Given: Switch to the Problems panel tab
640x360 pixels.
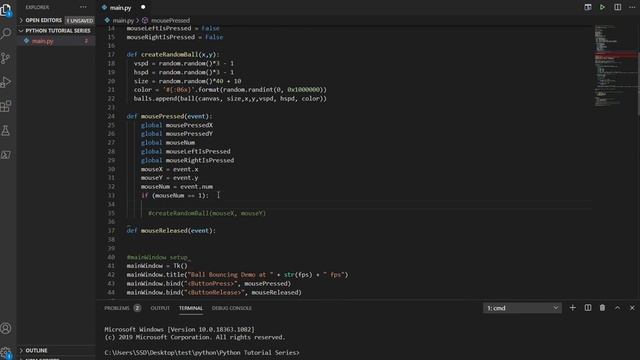Looking at the screenshot, I should coord(117,308).
